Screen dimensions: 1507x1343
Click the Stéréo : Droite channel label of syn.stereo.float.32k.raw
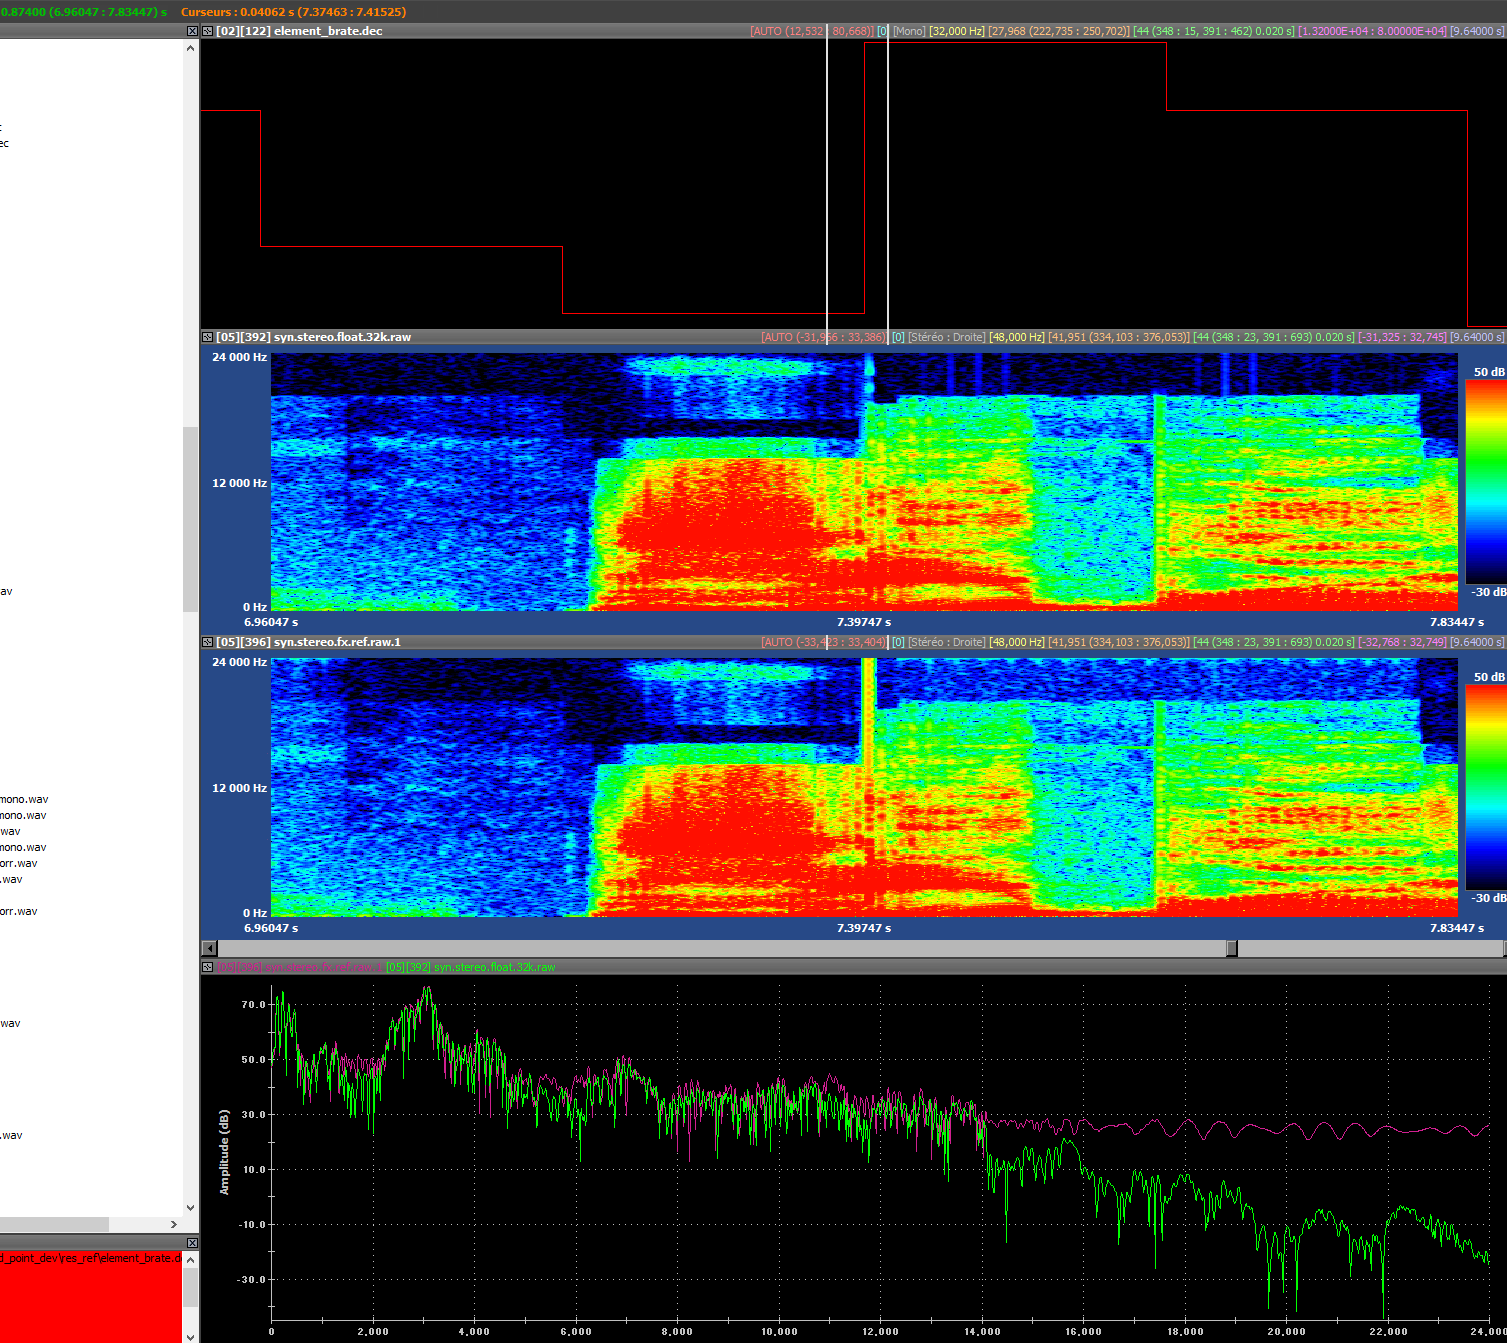coord(946,337)
